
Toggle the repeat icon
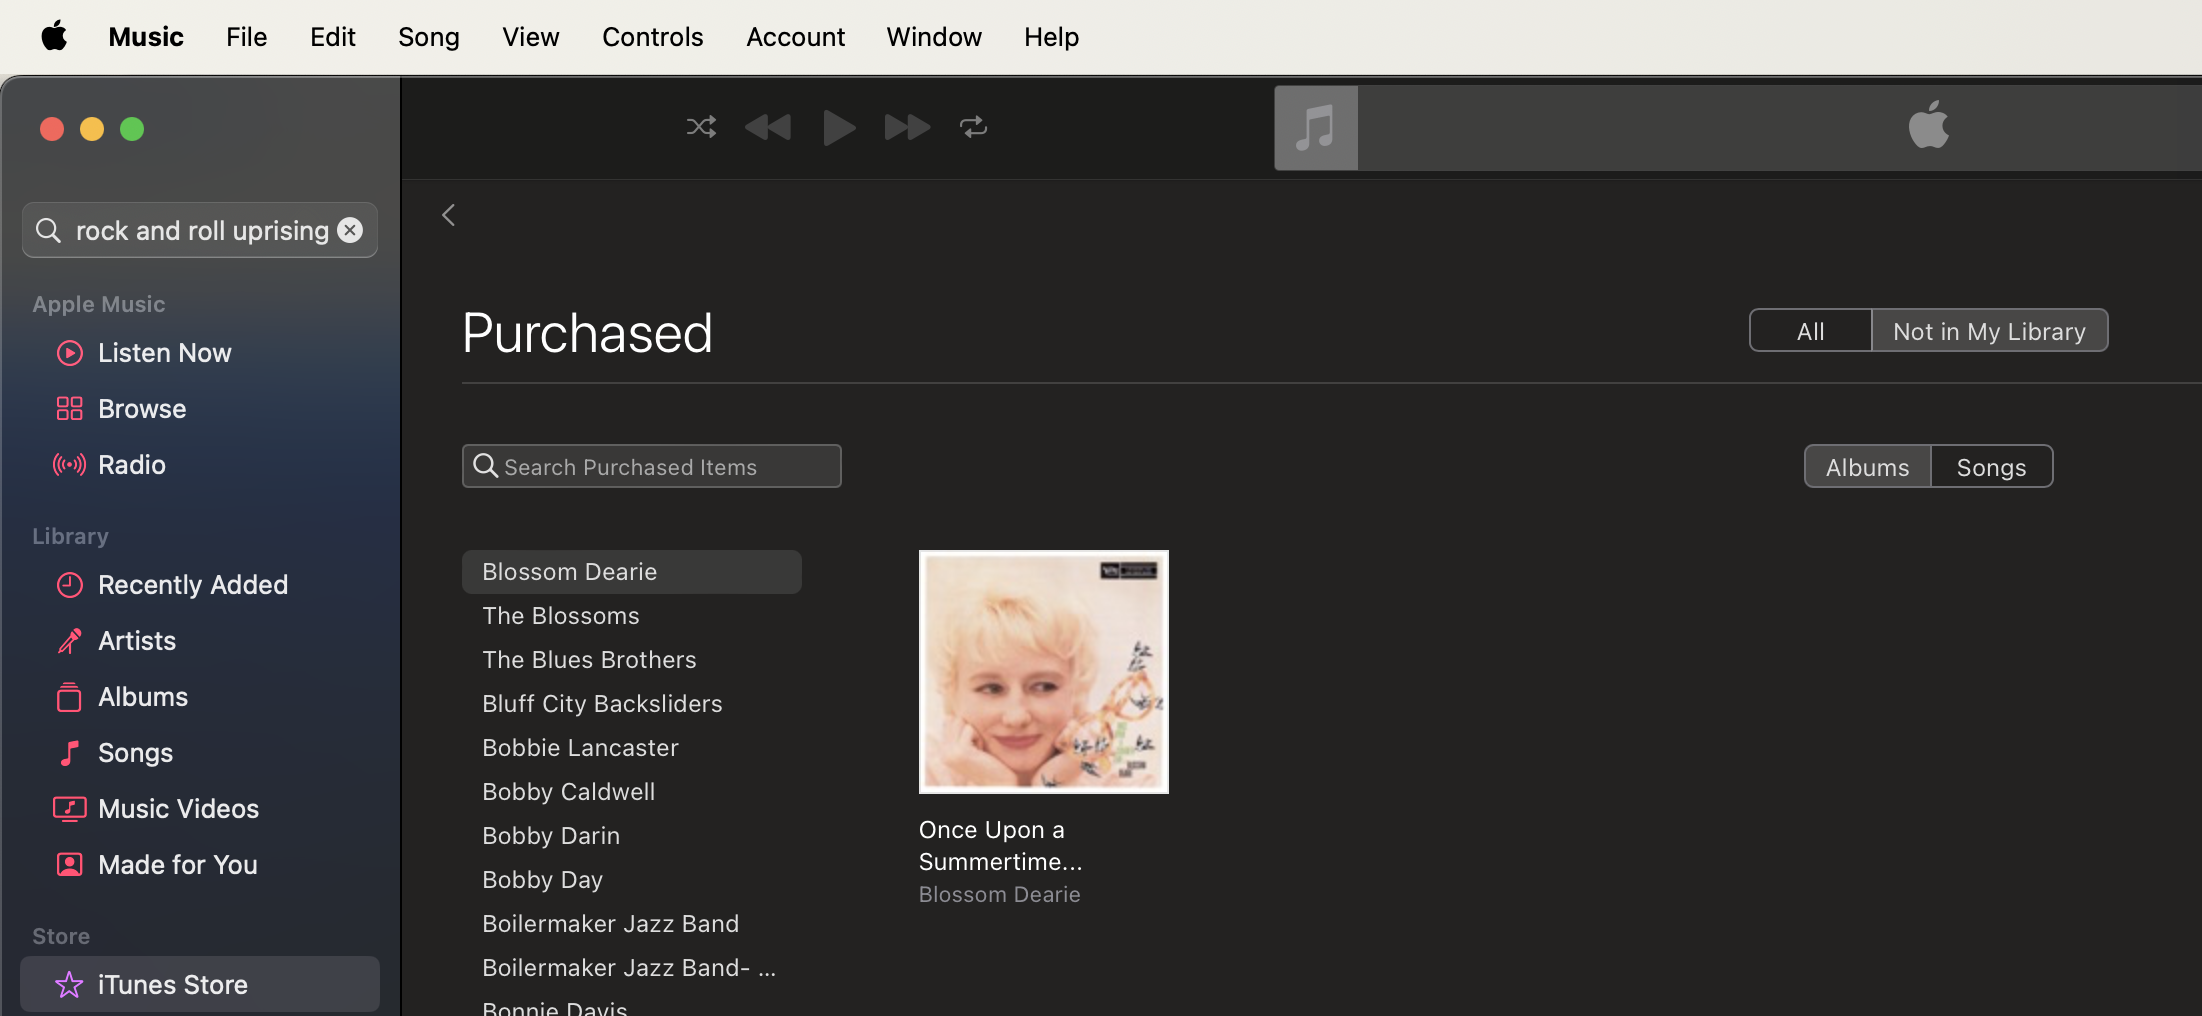[x=973, y=127]
